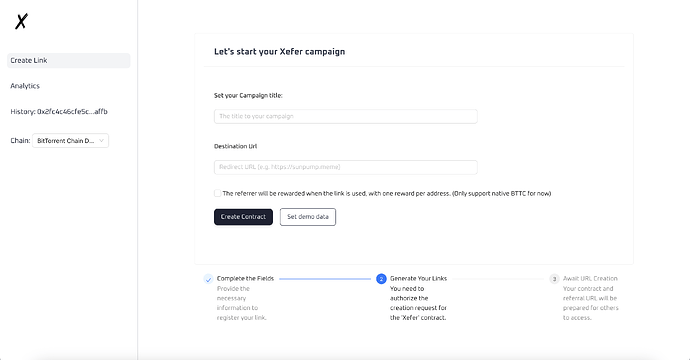This screenshot has width=690, height=360.
Task: Select the Generate Your Links step title
Action: pos(418,279)
